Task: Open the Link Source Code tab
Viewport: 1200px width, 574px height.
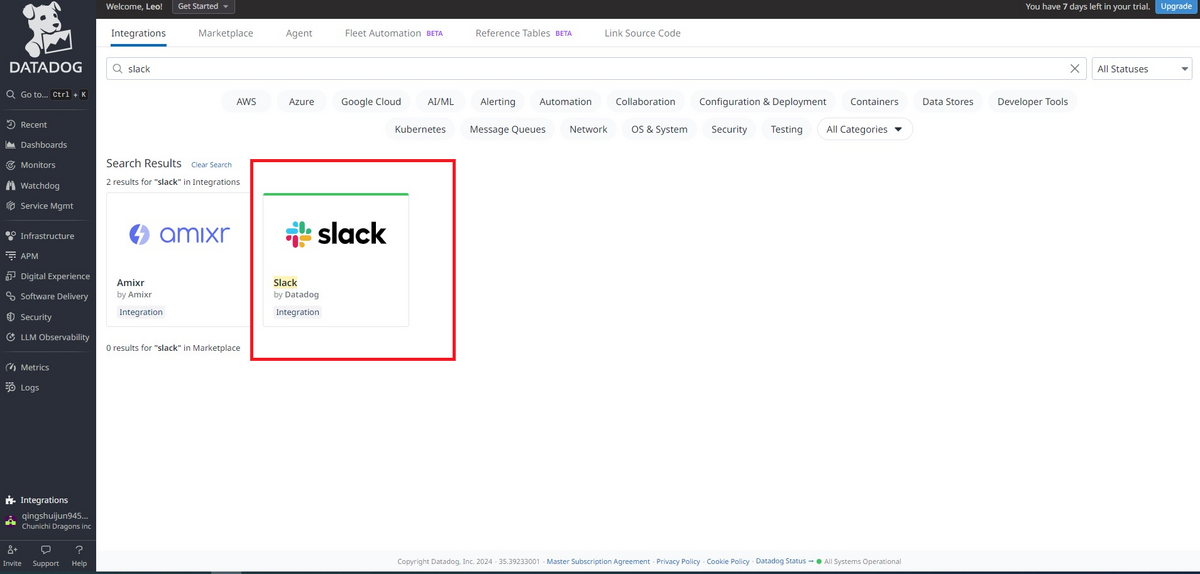Action: (x=643, y=33)
